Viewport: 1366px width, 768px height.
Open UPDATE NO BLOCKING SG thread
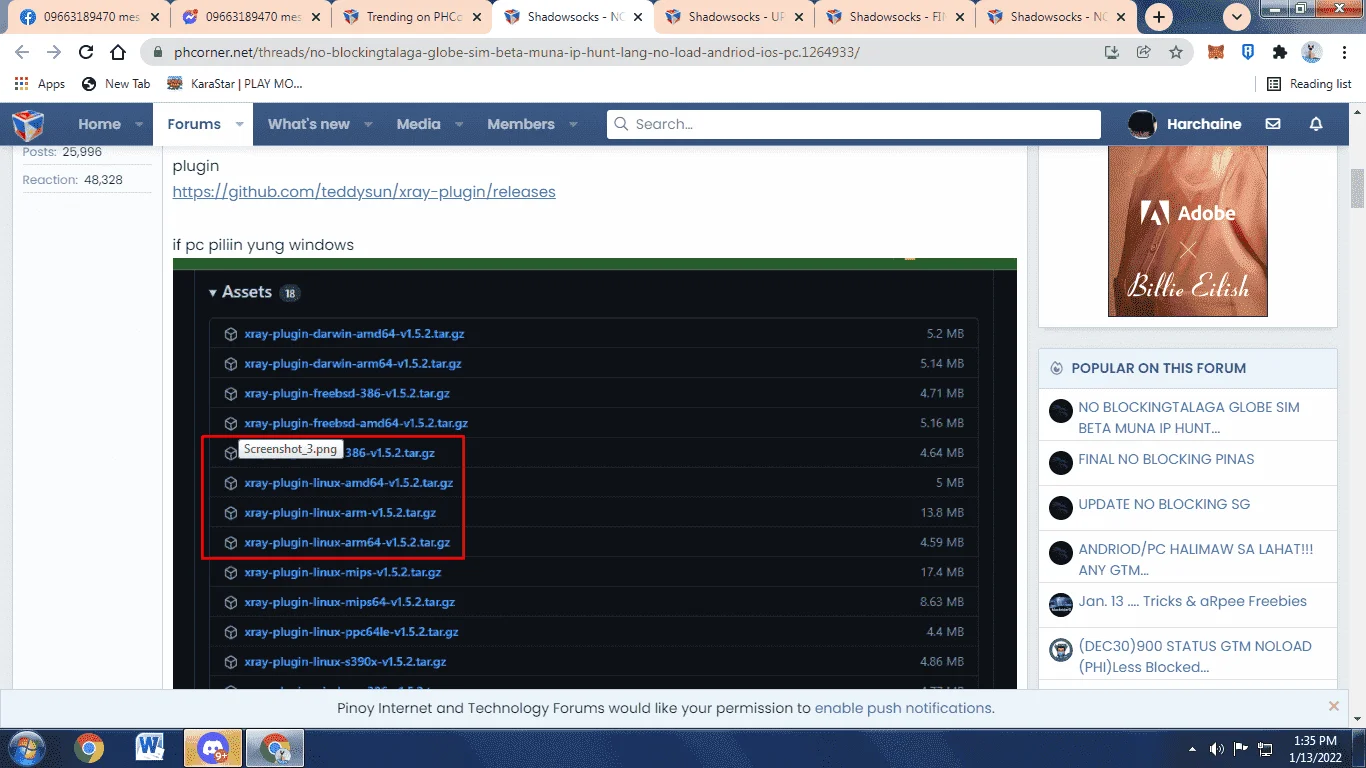point(1164,504)
